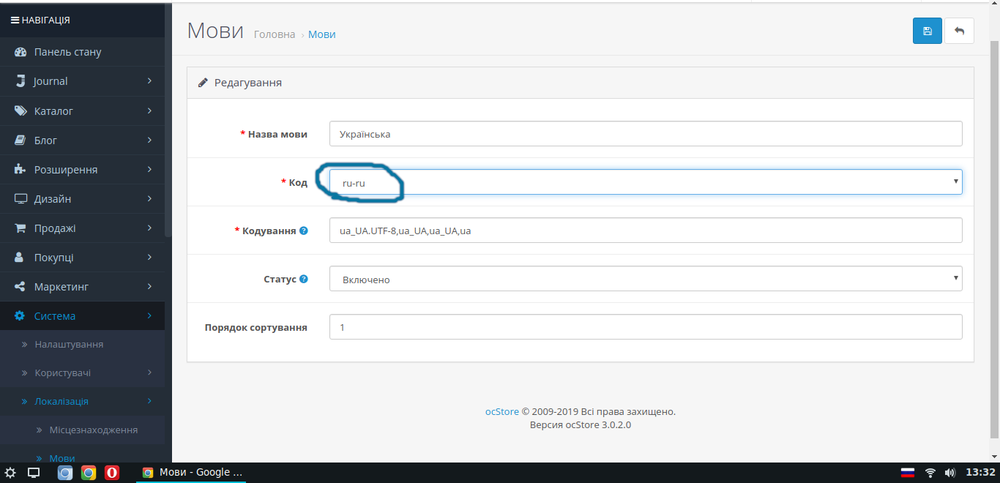Click into the Кодування field

(x=645, y=230)
